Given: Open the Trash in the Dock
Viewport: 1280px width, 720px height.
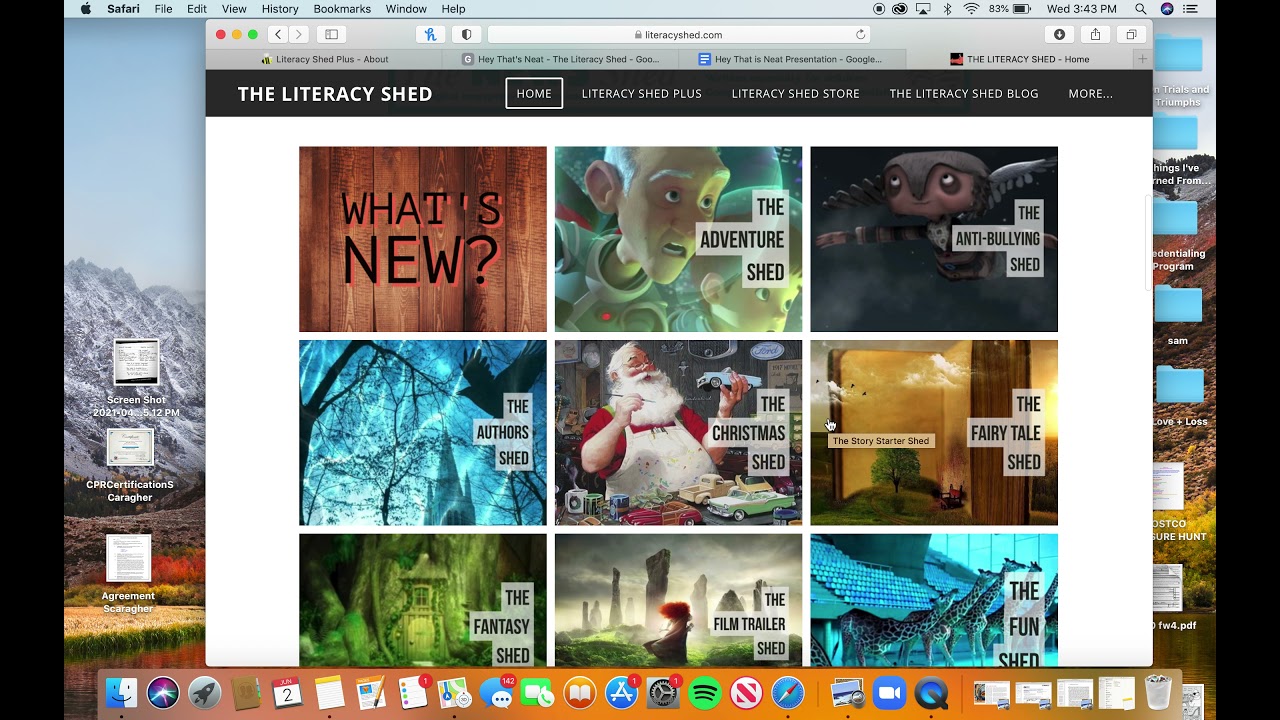Looking at the screenshot, I should tap(1158, 692).
